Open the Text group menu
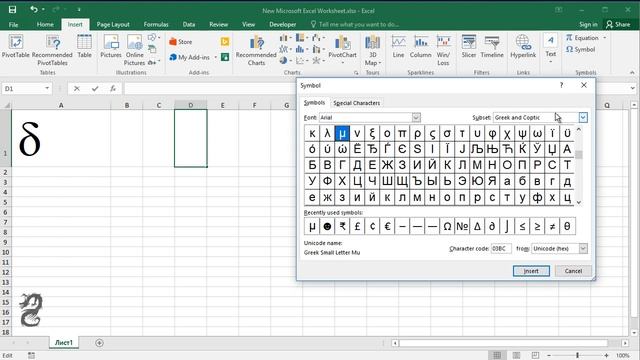Image resolution: width=640 pixels, height=360 pixels. point(551,49)
